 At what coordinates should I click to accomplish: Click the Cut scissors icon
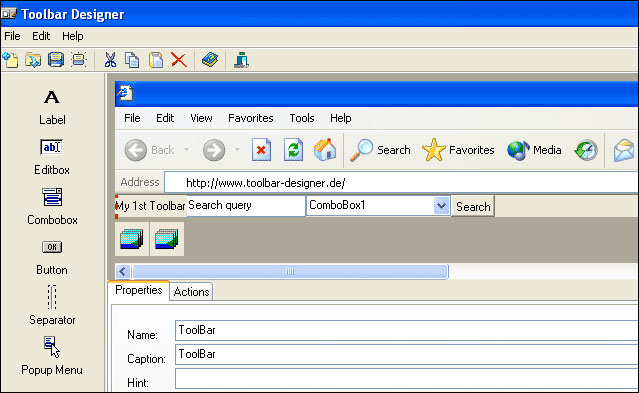tap(110, 60)
